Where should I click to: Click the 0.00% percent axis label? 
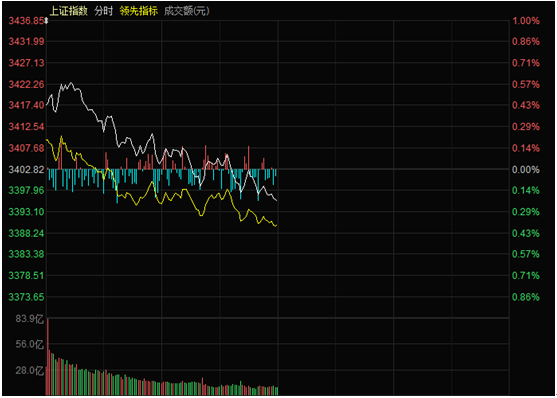click(x=525, y=170)
